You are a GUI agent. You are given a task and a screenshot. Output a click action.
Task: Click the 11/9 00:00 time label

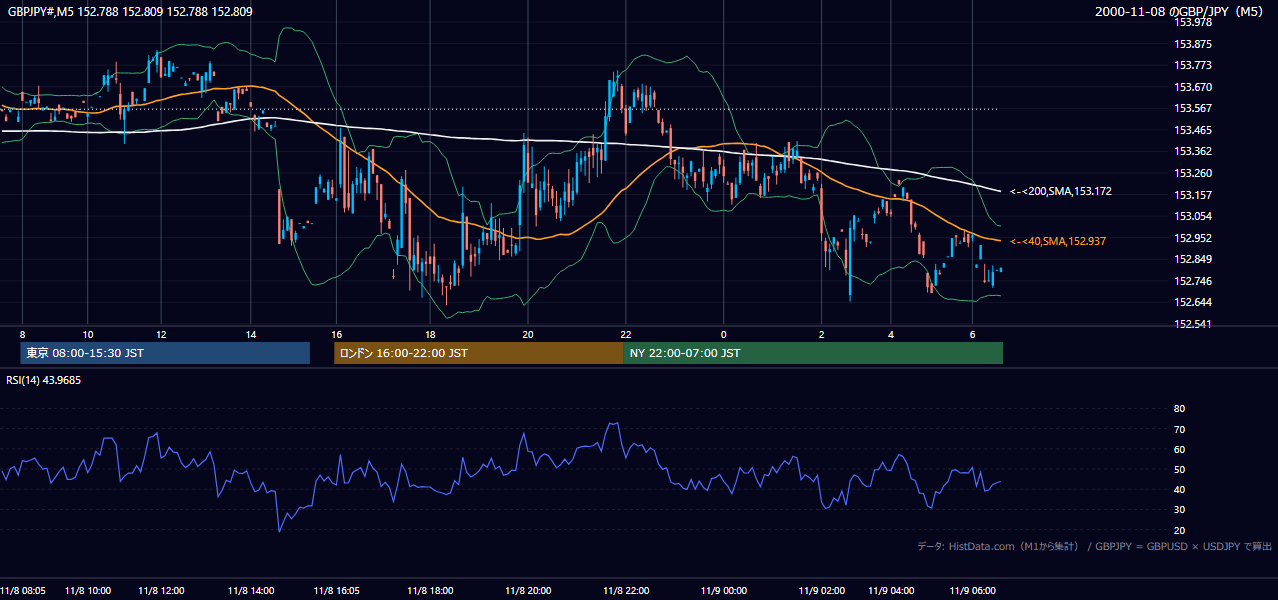pos(723,590)
